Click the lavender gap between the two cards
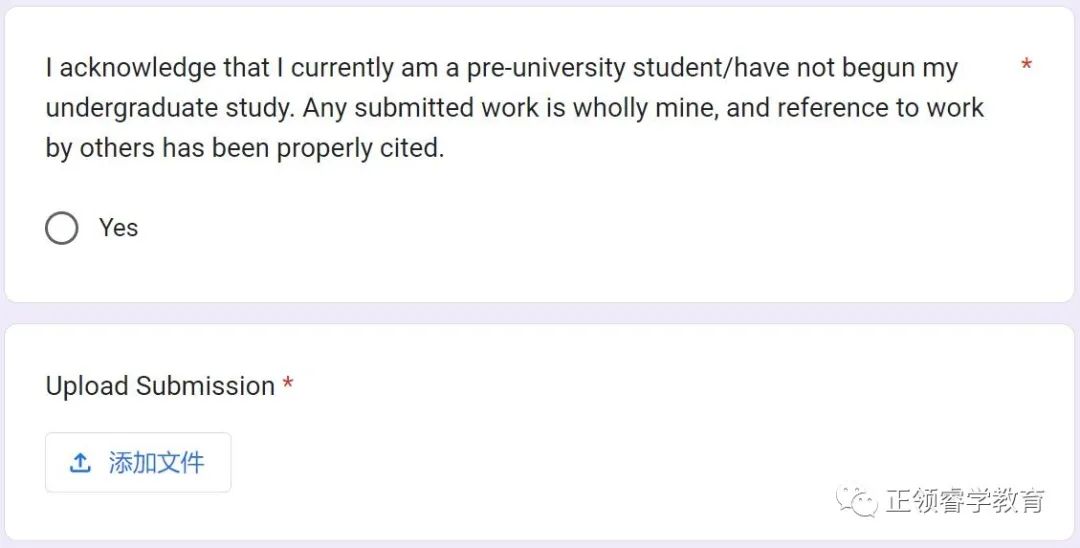The image size is (1080, 548). coord(540,313)
